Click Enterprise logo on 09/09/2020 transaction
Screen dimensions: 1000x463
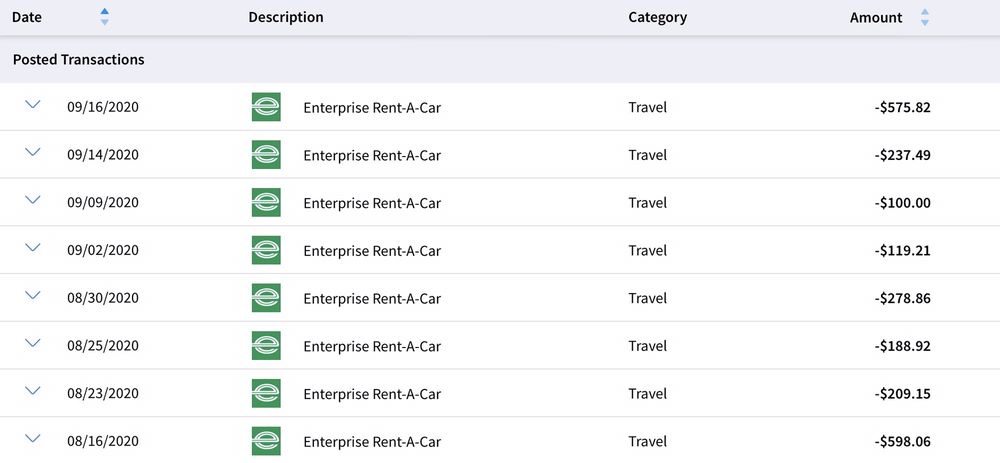pyautogui.click(x=266, y=202)
